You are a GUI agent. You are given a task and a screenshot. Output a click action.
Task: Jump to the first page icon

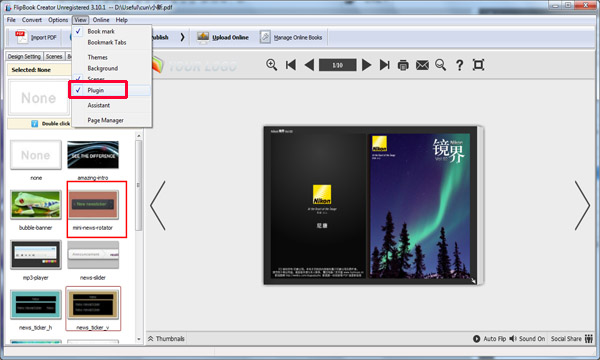(x=291, y=65)
